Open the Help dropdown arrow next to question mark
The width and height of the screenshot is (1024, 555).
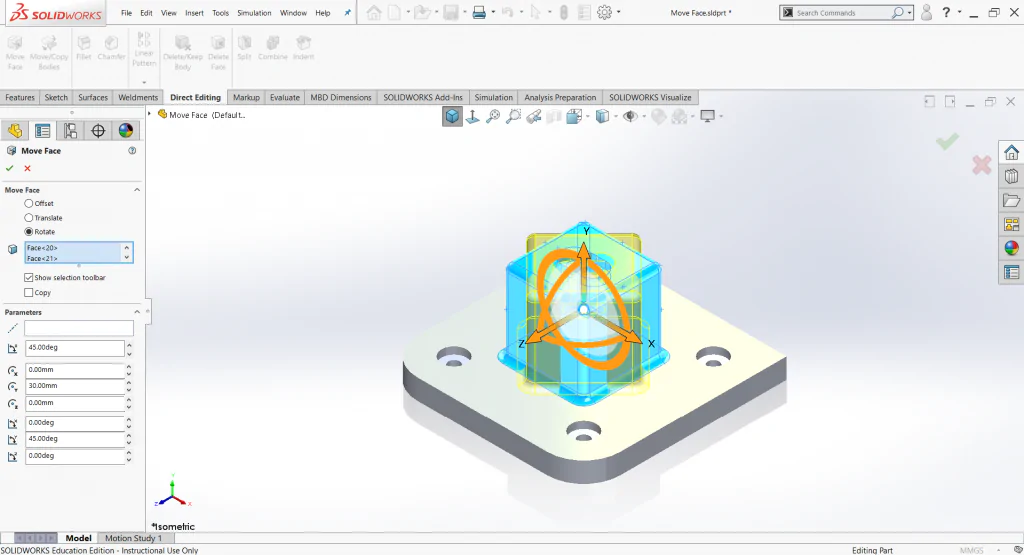959,12
